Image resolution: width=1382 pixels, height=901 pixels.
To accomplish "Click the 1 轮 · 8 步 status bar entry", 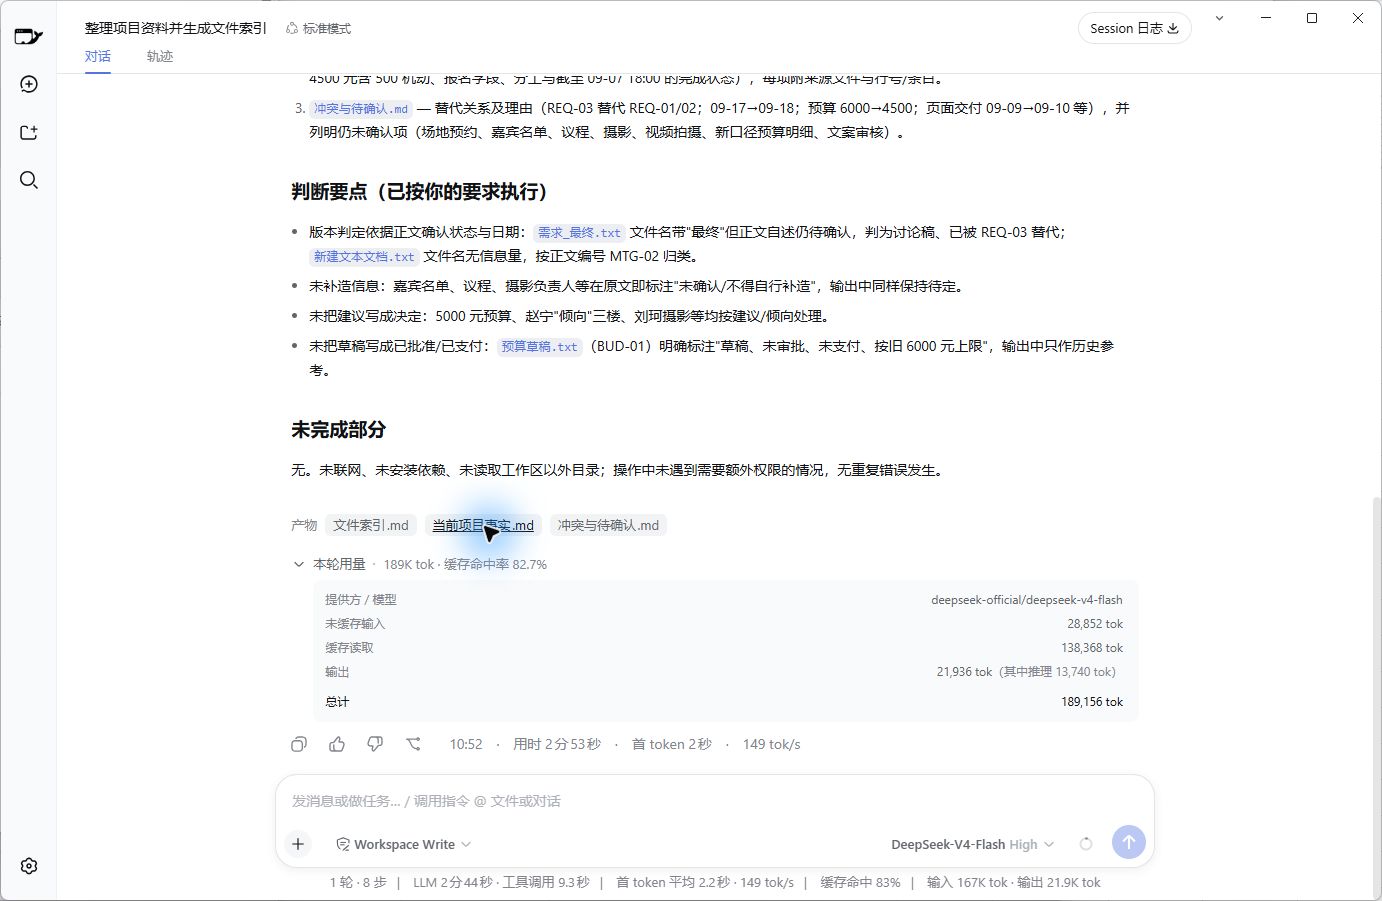I will point(358,882).
